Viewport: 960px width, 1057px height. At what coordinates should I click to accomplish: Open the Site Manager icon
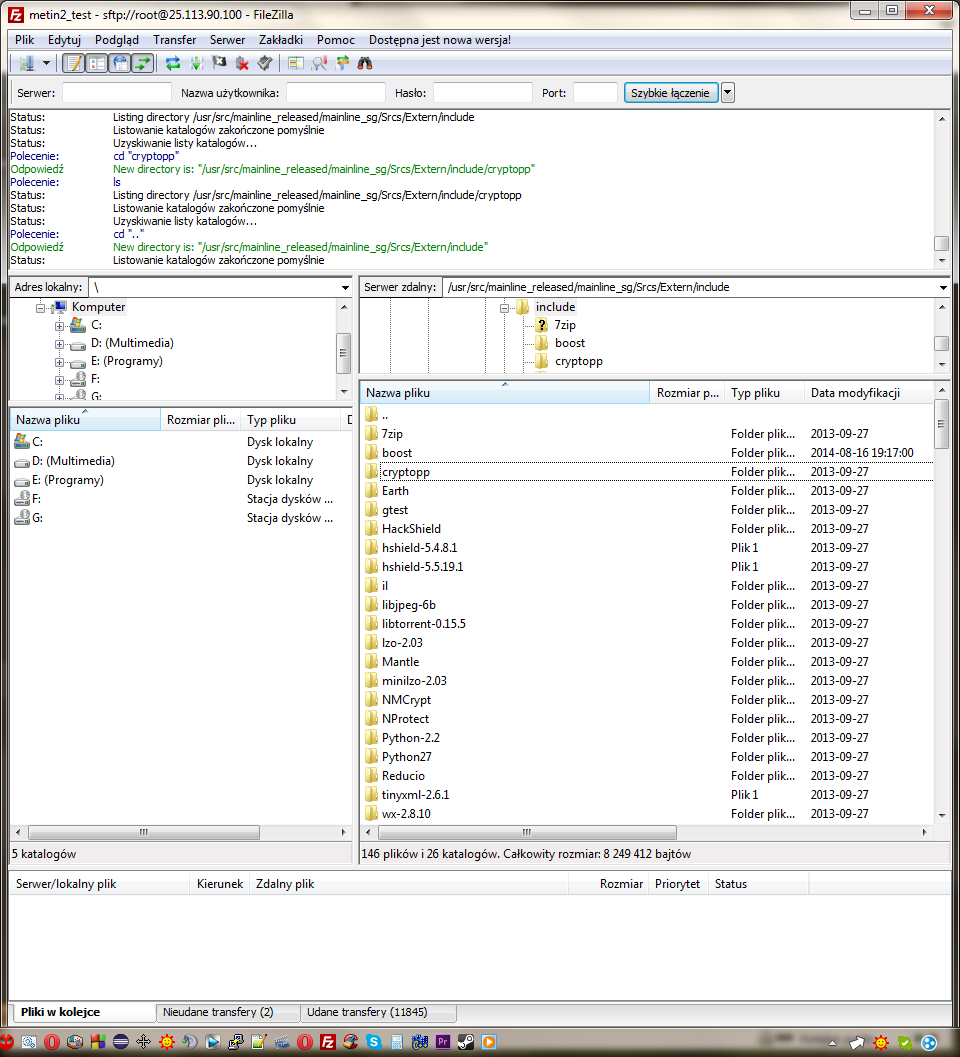pyautogui.click(x=26, y=63)
